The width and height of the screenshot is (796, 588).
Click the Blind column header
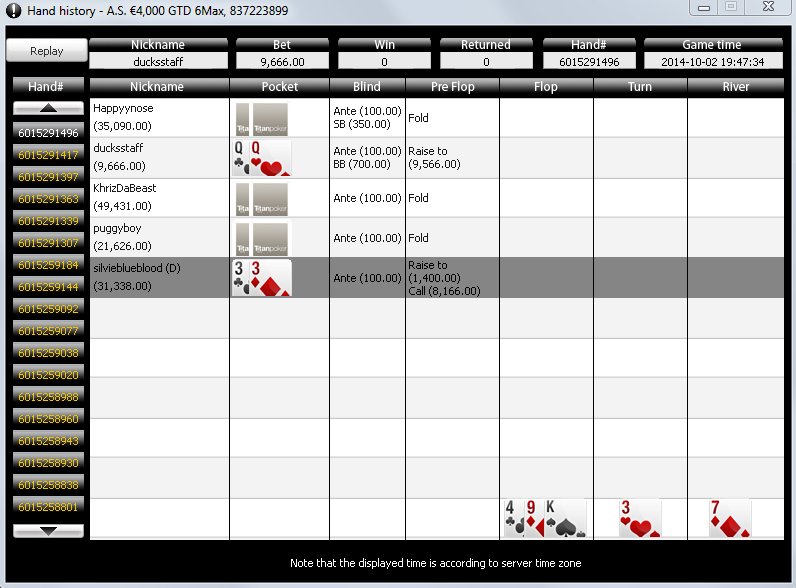tap(367, 87)
